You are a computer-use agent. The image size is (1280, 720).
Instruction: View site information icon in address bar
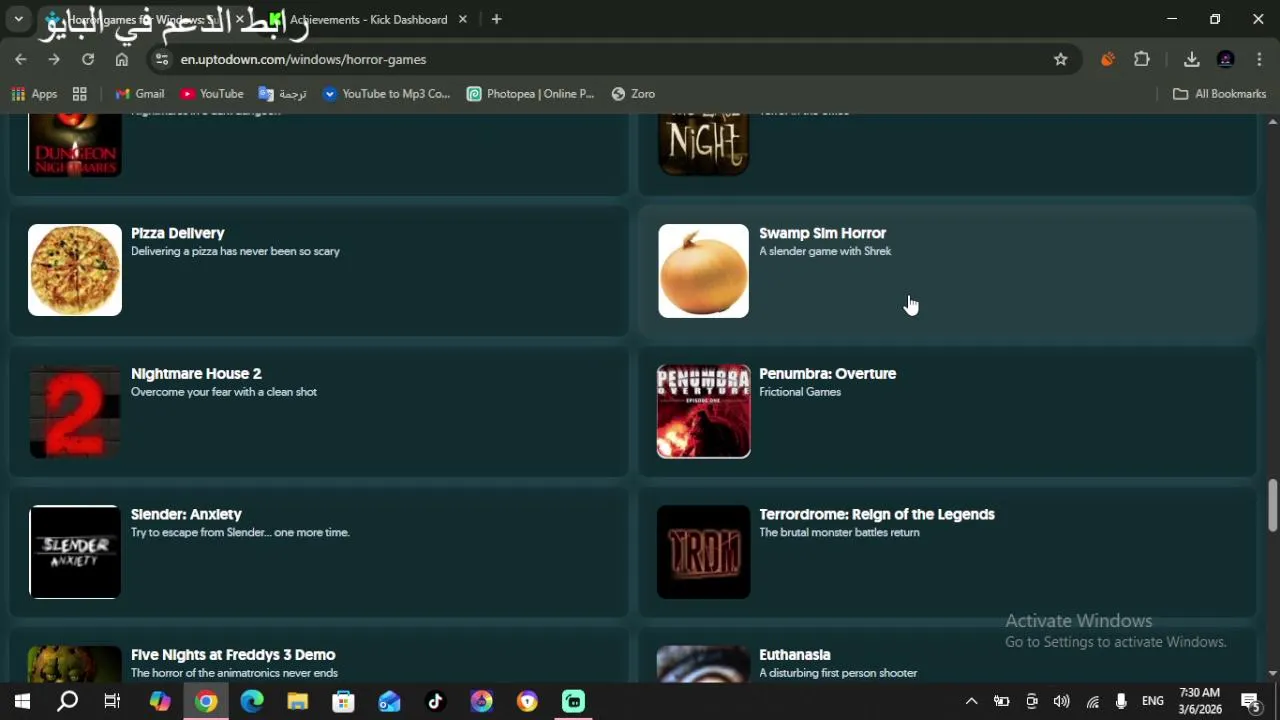162,59
